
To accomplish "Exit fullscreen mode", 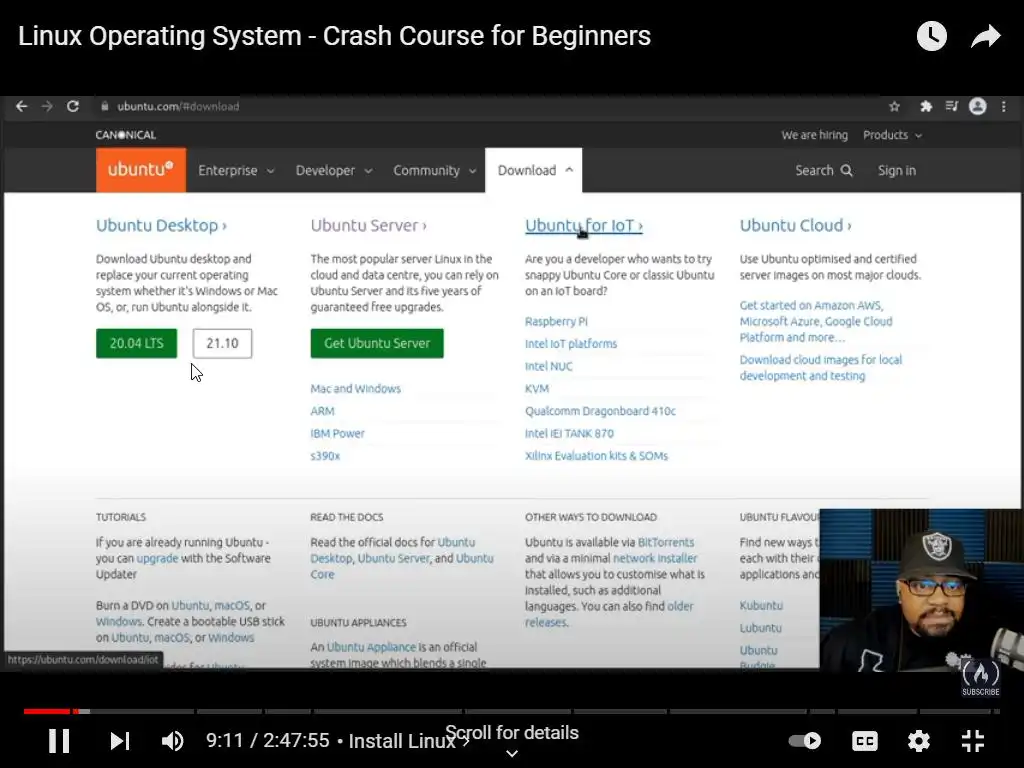I will tap(973, 741).
